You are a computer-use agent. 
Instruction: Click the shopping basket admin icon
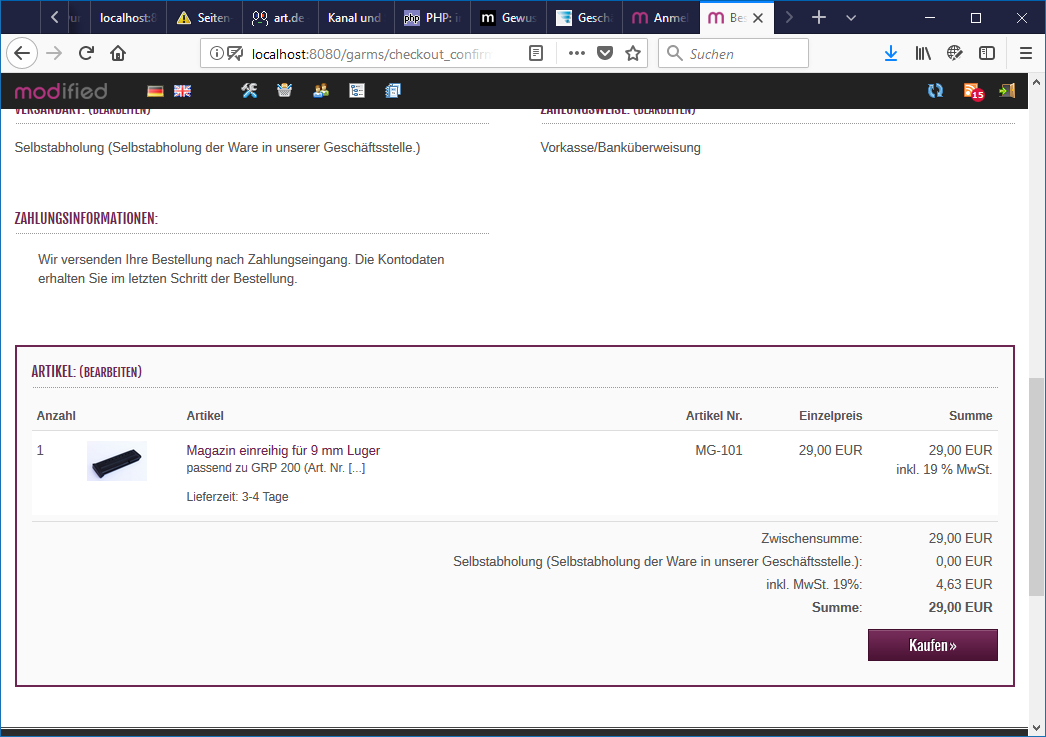(285, 91)
